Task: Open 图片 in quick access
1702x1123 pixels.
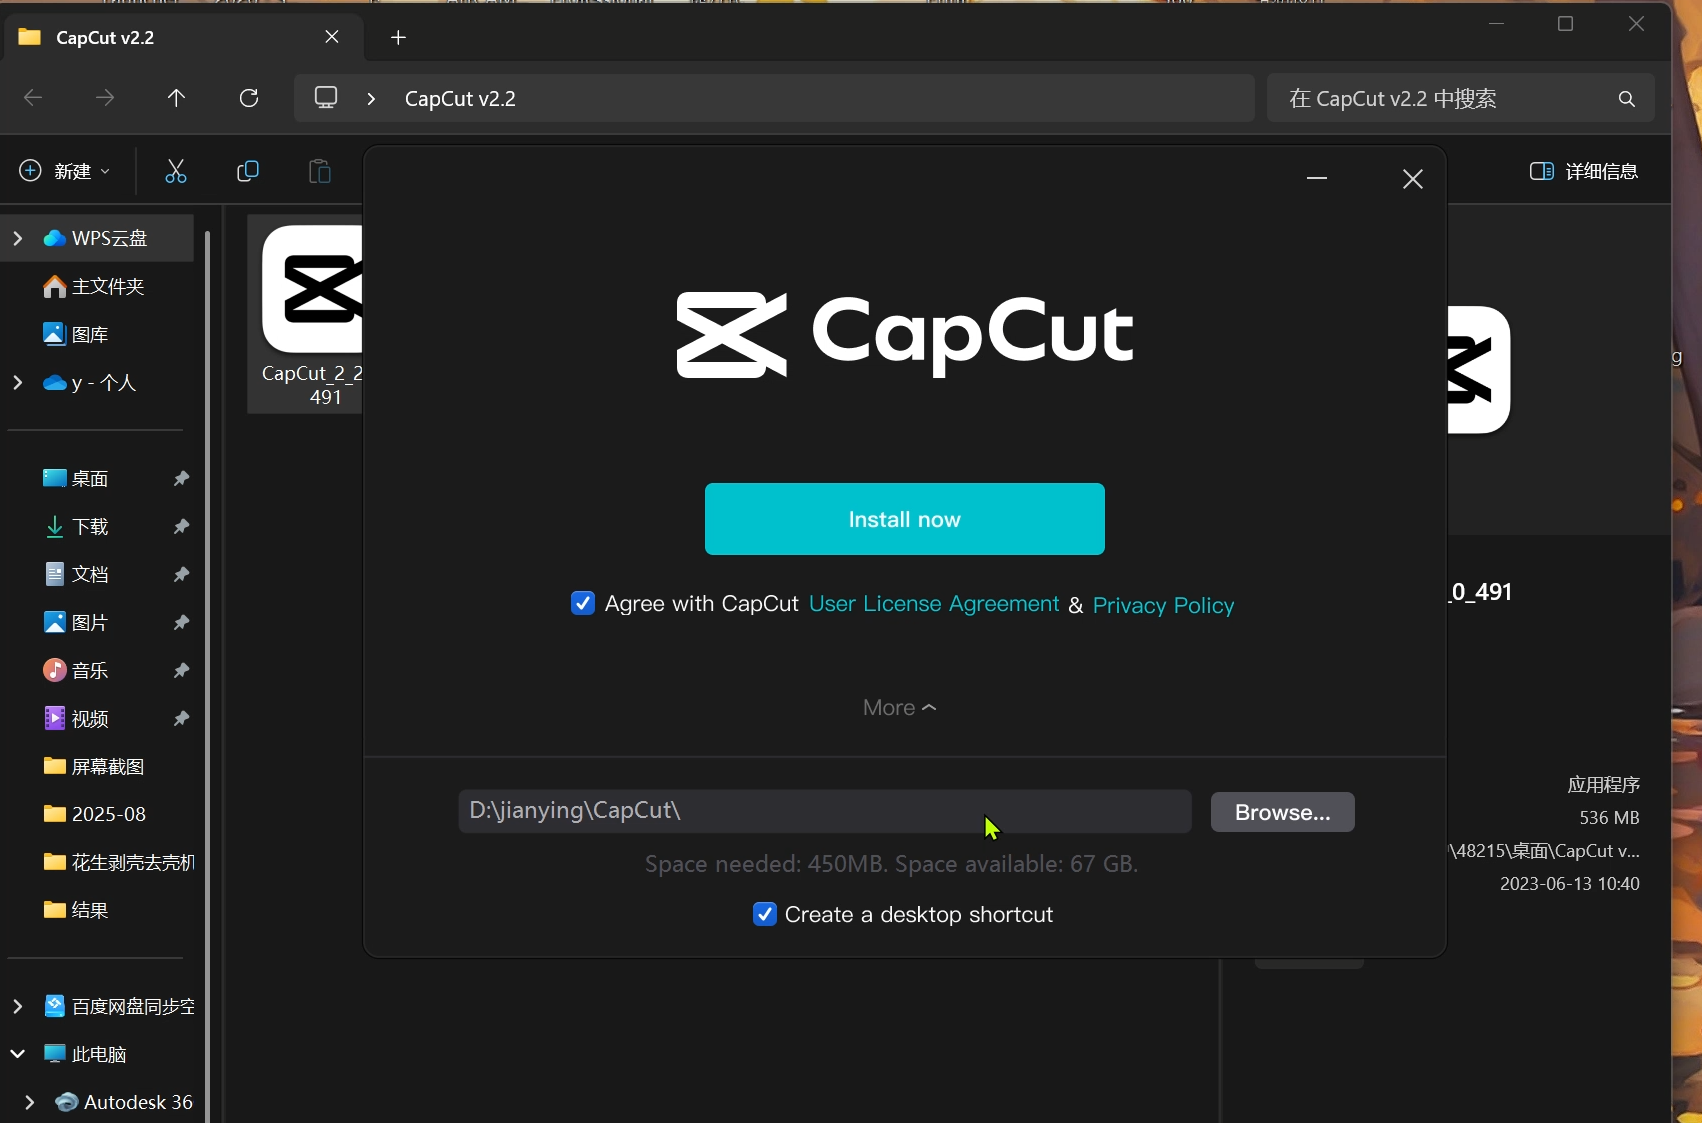Action: tap(75, 622)
